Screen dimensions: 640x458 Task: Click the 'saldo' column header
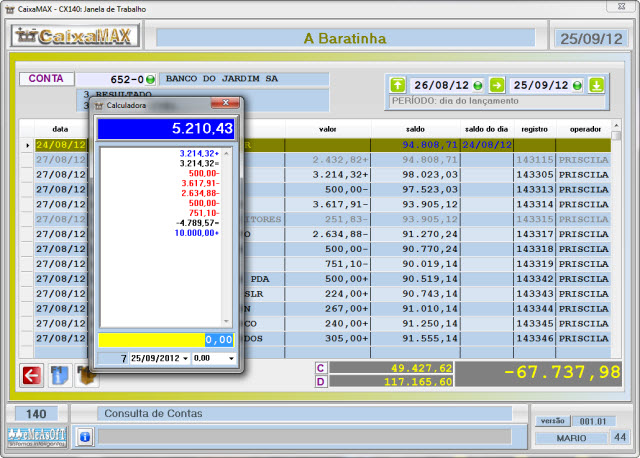(415, 129)
